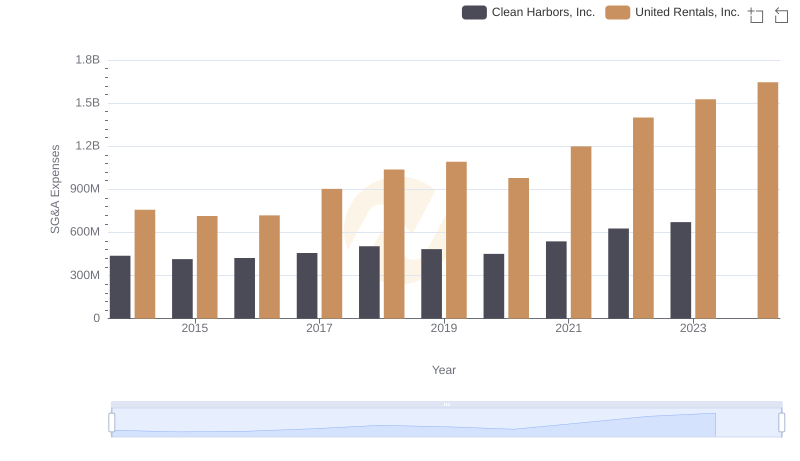This screenshot has width=800, height=461.
Task: Click the zoom reset restore icon
Action: (781, 15)
